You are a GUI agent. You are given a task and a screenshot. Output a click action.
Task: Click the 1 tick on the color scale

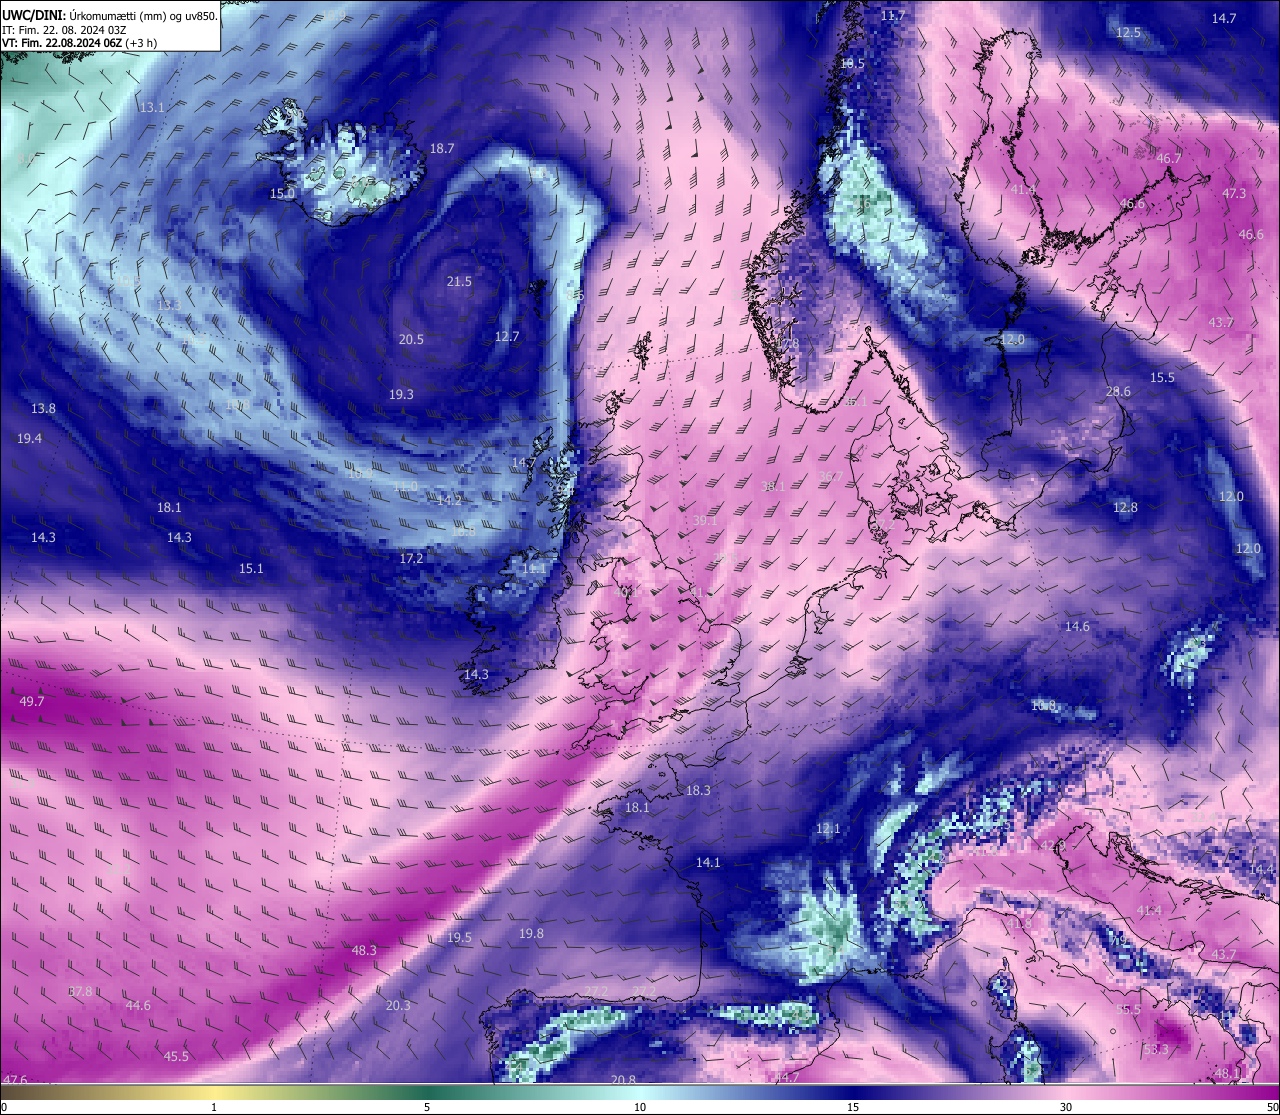click(214, 1107)
